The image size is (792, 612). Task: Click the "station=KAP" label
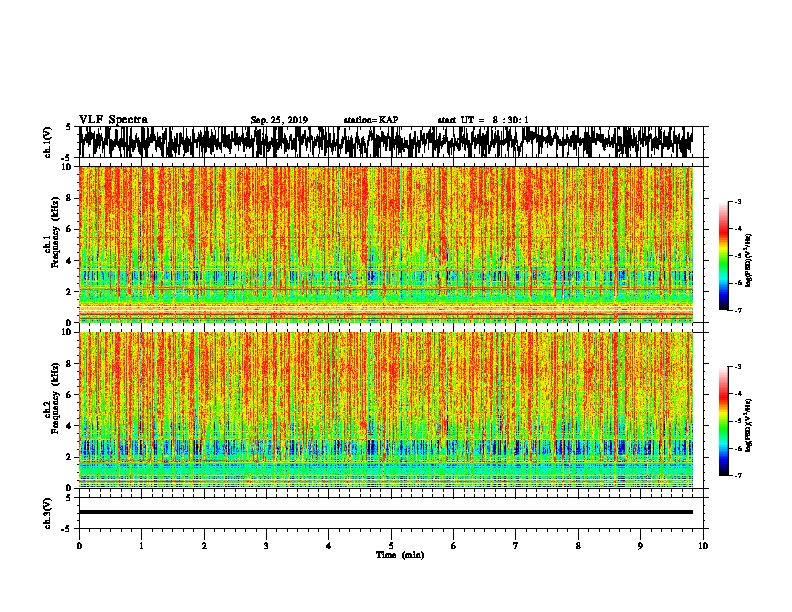pos(371,120)
